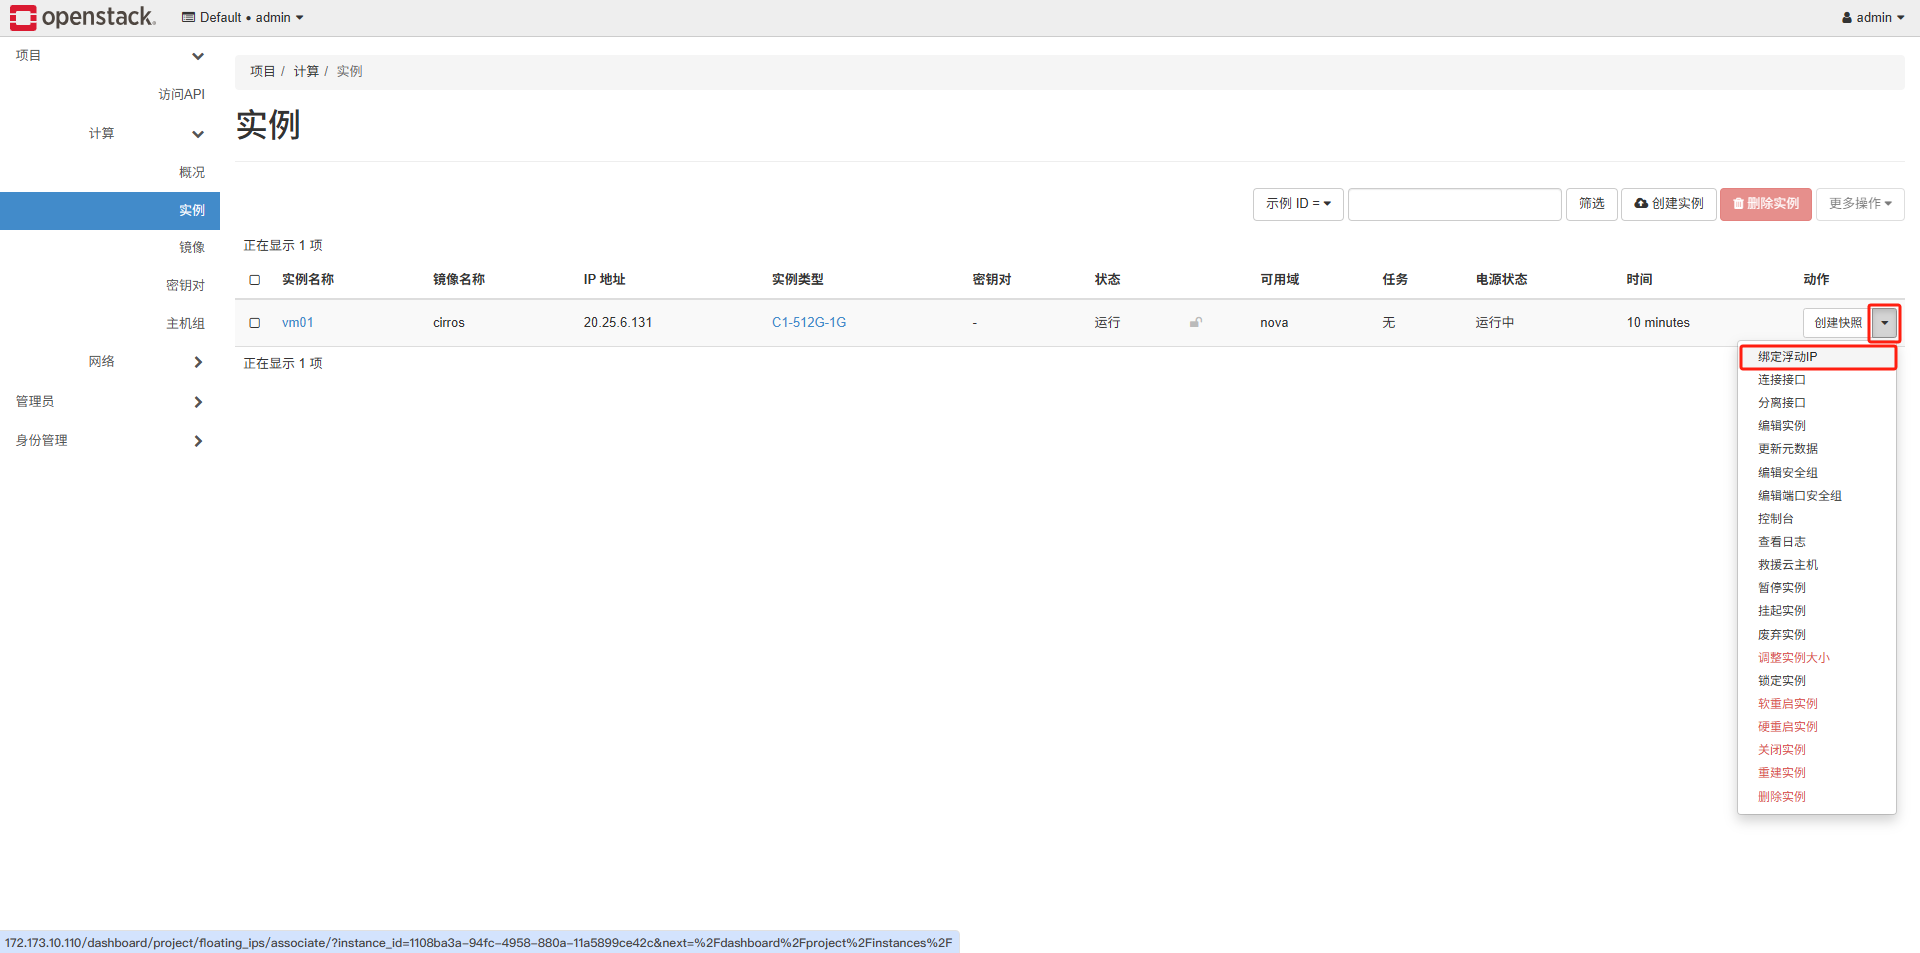Choose 更新元数据 from the actions menu
The height and width of the screenshot is (953, 1920).
pos(1817,449)
